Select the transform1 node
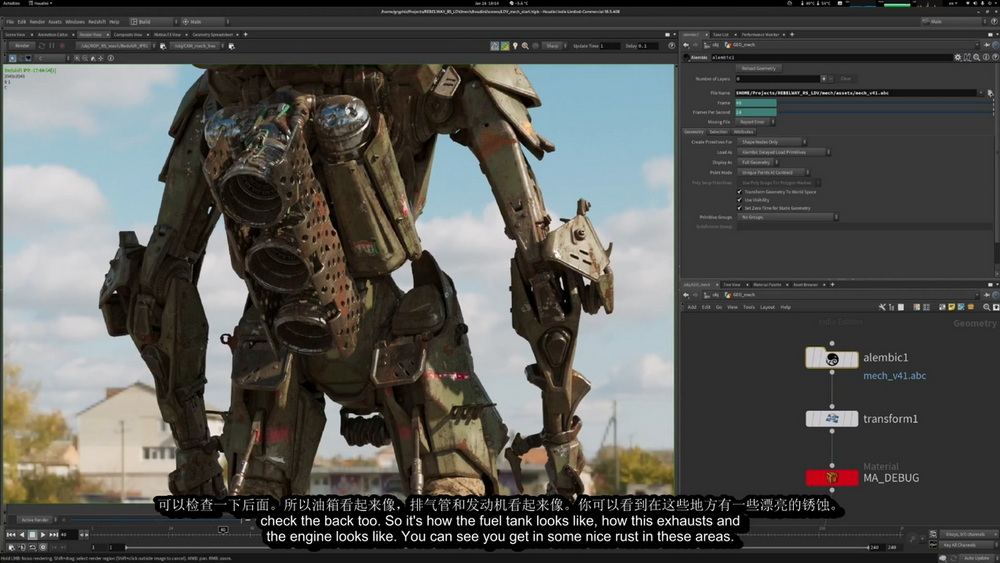 (832, 419)
